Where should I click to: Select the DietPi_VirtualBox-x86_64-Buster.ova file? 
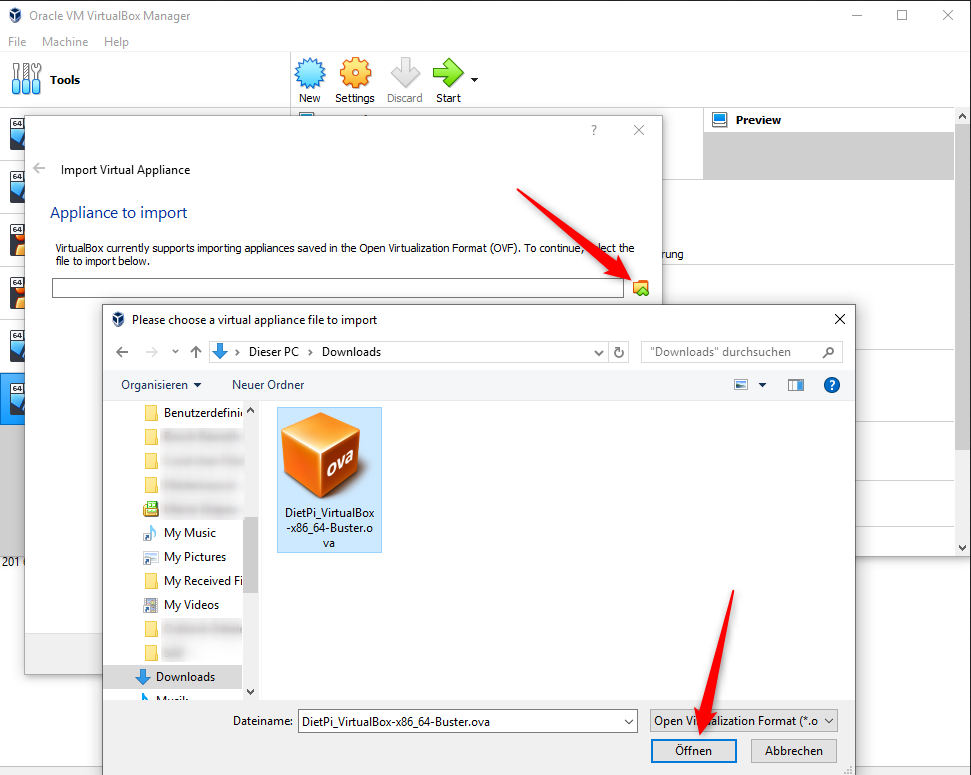point(329,479)
